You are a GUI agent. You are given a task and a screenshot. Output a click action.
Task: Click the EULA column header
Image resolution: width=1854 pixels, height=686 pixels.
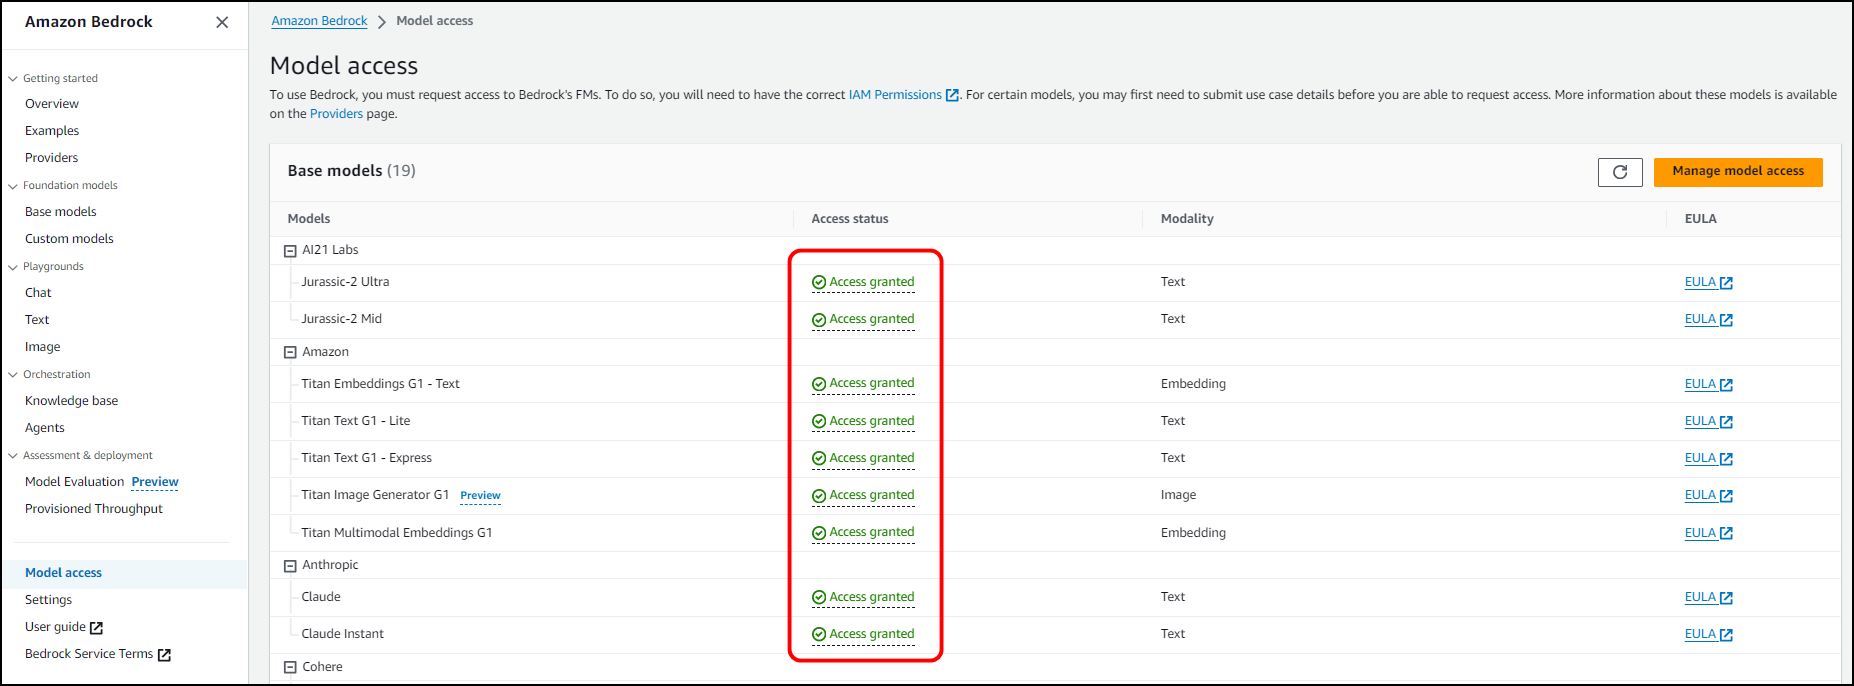[x=1700, y=219]
